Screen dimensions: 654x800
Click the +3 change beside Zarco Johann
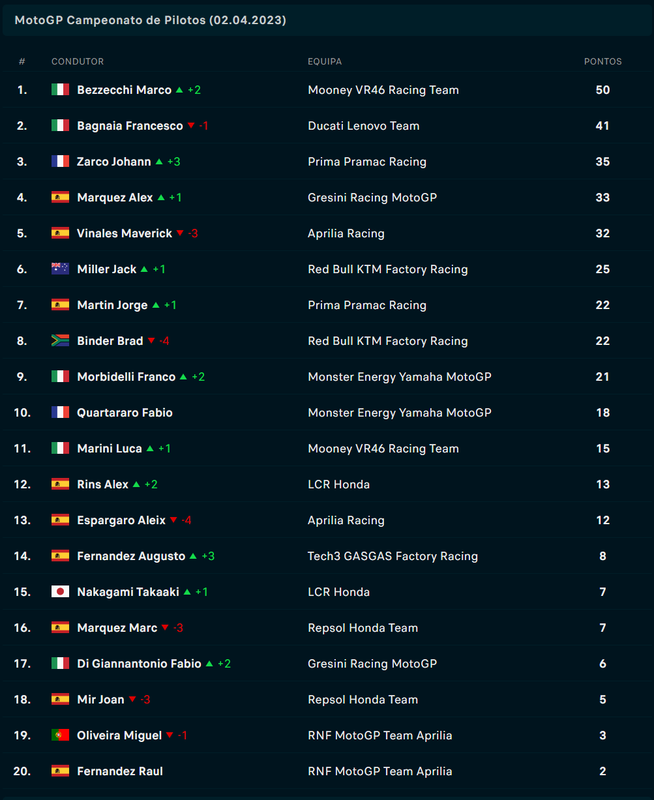point(174,161)
